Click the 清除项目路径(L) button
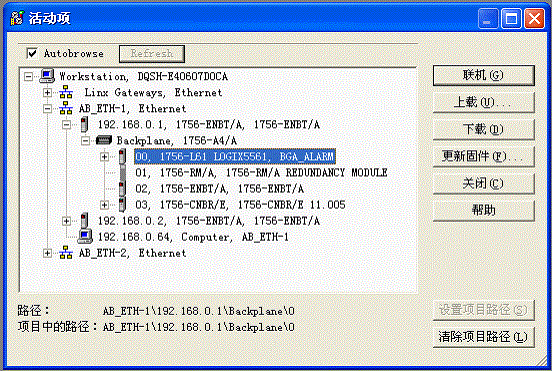Image resolution: width=552 pixels, height=371 pixels. tap(483, 337)
